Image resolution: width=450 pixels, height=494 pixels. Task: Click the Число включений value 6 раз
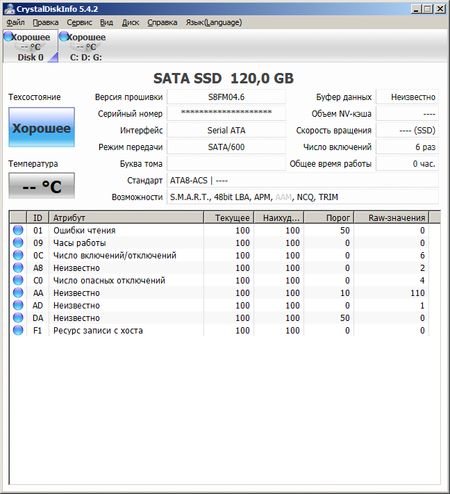(407, 147)
